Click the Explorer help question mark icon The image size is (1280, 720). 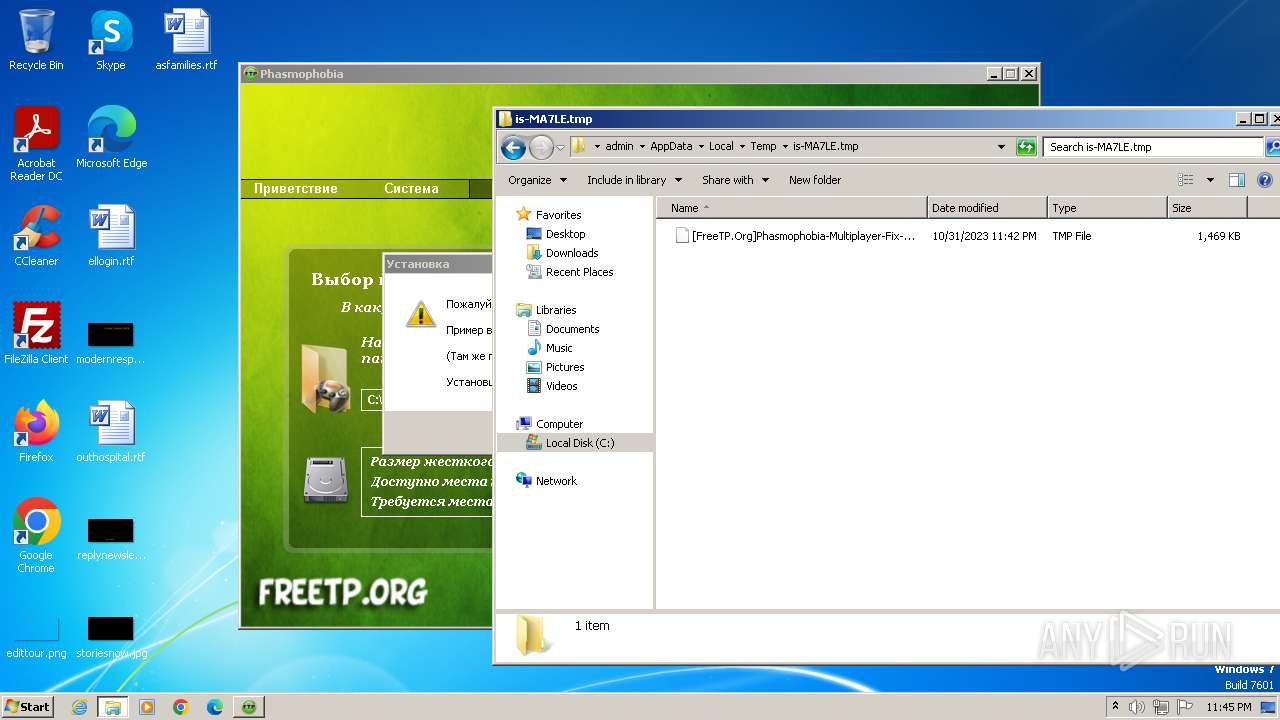pyautogui.click(x=1264, y=180)
